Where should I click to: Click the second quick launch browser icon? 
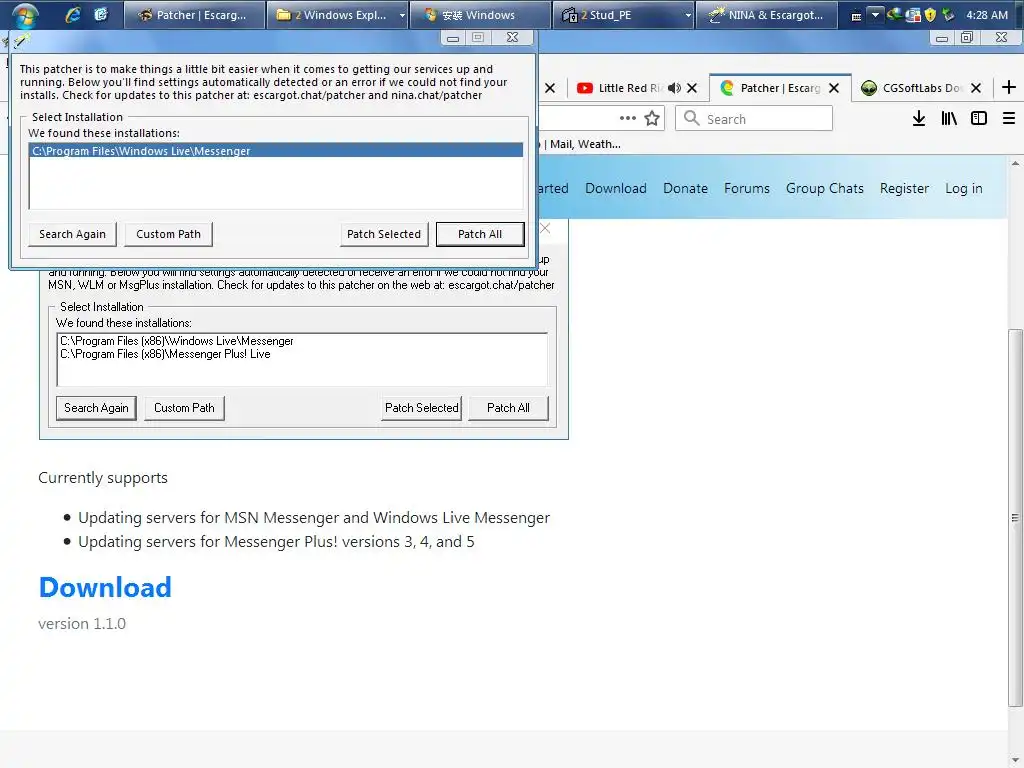(x=101, y=14)
